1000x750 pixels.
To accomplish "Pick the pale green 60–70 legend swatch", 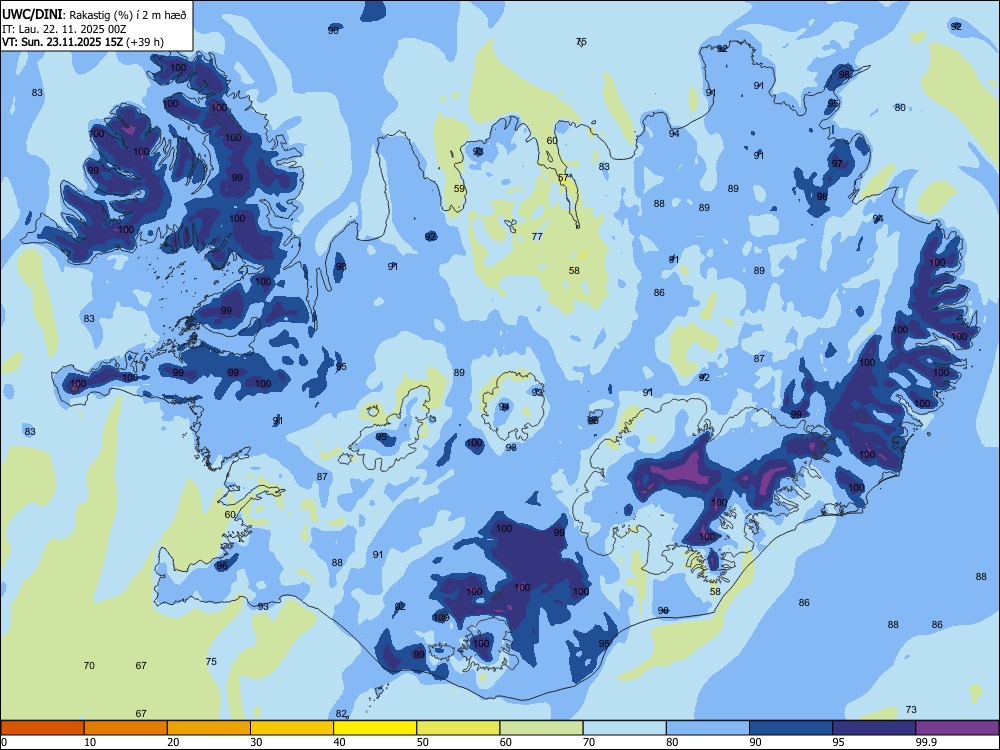I will 541,728.
